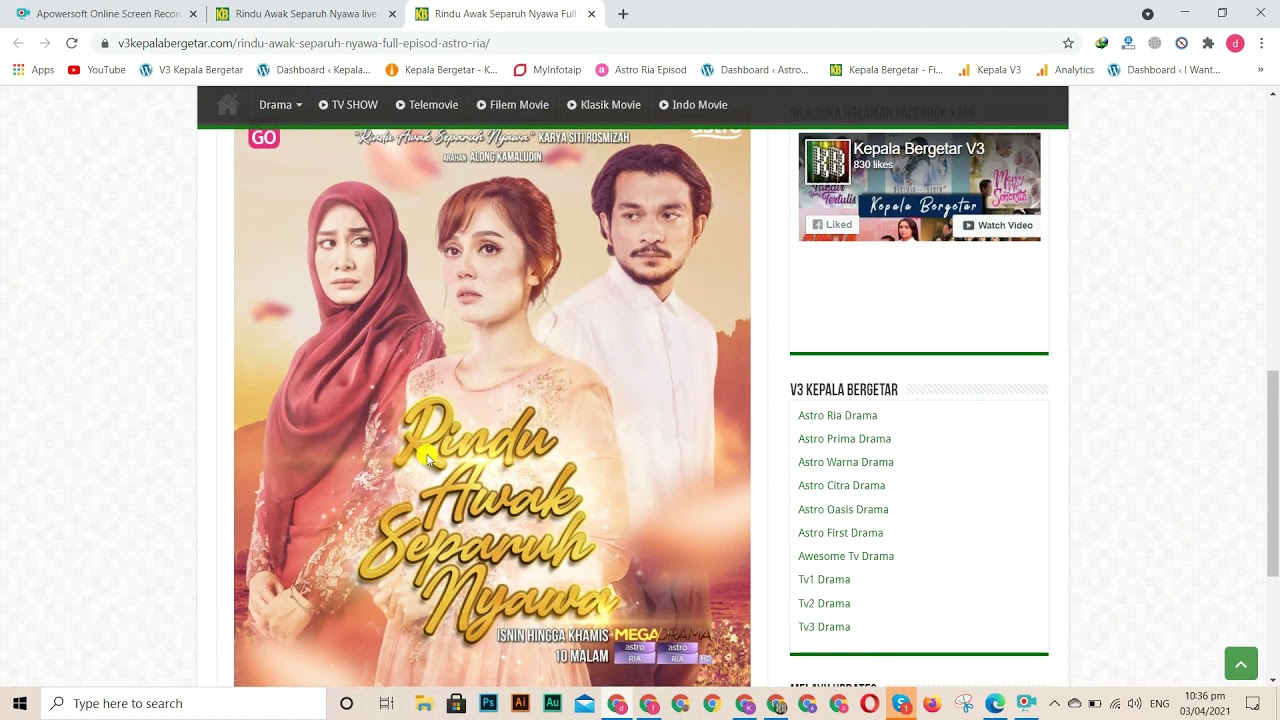The width and height of the screenshot is (1280, 720).
Task: Open the Apps shortcut grid in bookmarks bar
Action: 33,70
